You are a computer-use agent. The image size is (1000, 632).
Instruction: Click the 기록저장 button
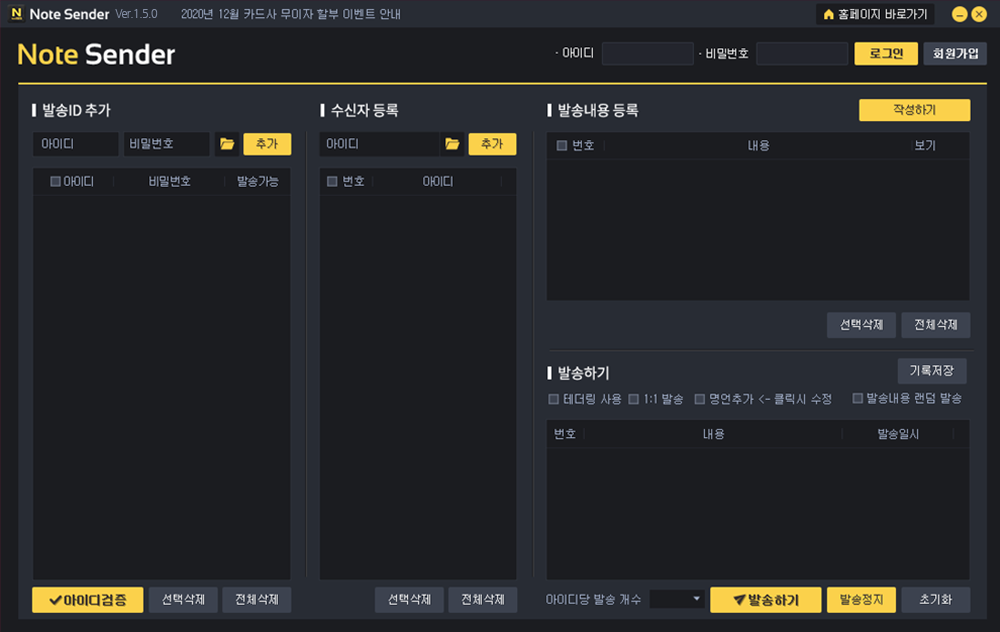[932, 371]
